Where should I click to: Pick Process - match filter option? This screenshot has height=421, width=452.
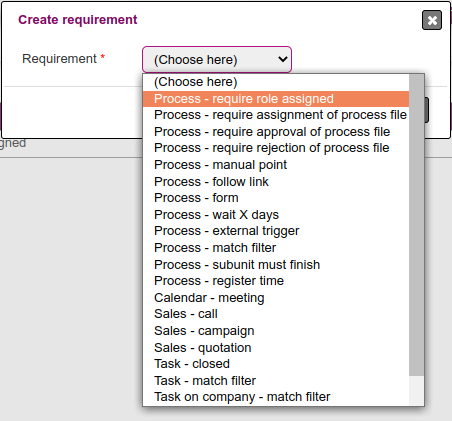[x=276, y=248]
